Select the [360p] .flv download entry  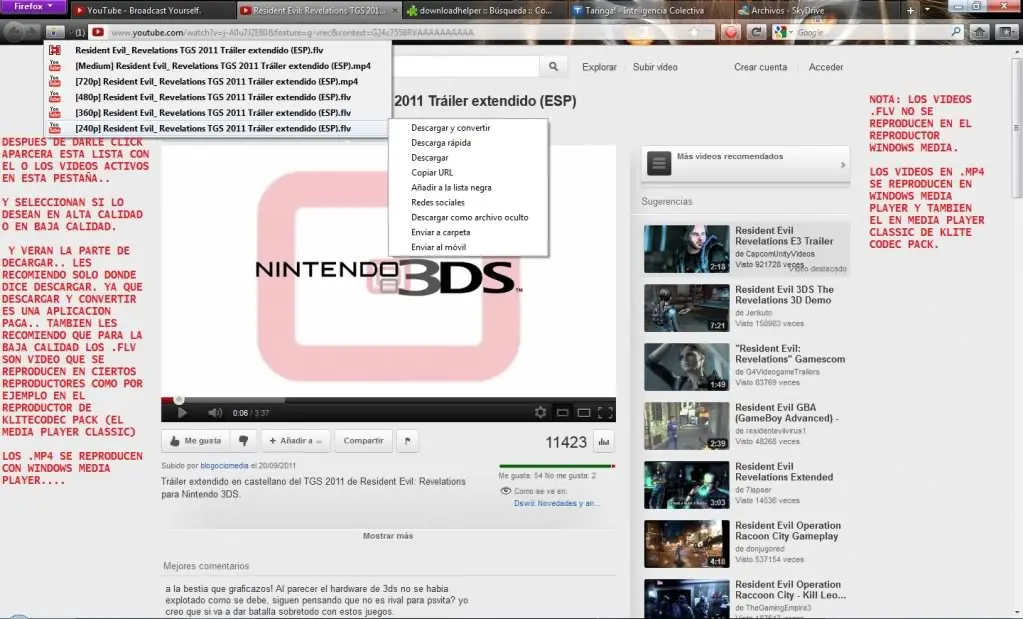pyautogui.click(x=218, y=113)
